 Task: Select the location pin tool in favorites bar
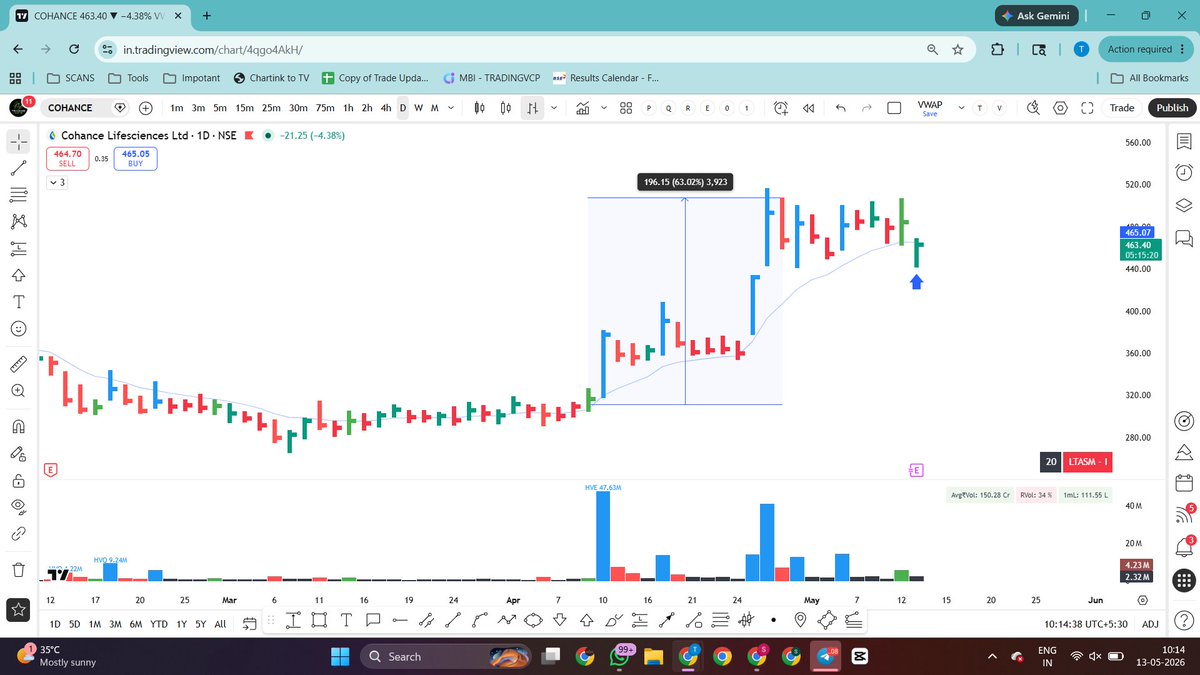(x=800, y=621)
